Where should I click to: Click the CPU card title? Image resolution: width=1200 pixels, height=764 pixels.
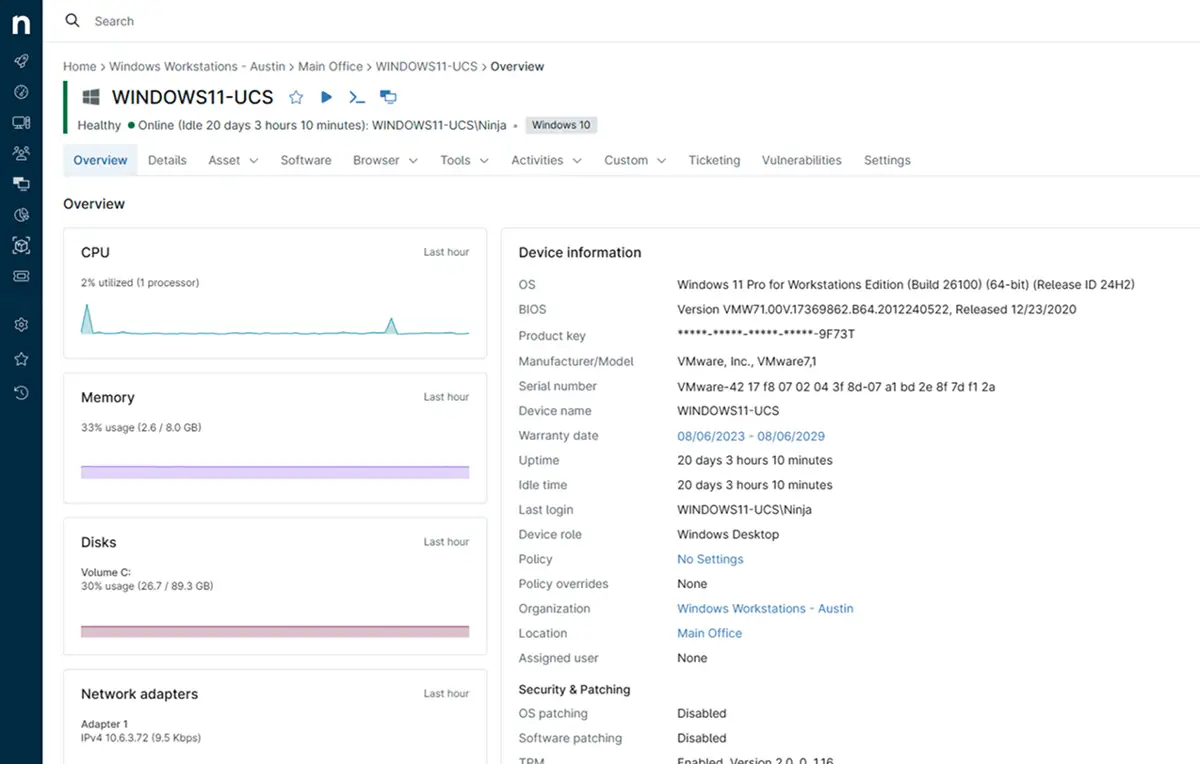tap(95, 252)
